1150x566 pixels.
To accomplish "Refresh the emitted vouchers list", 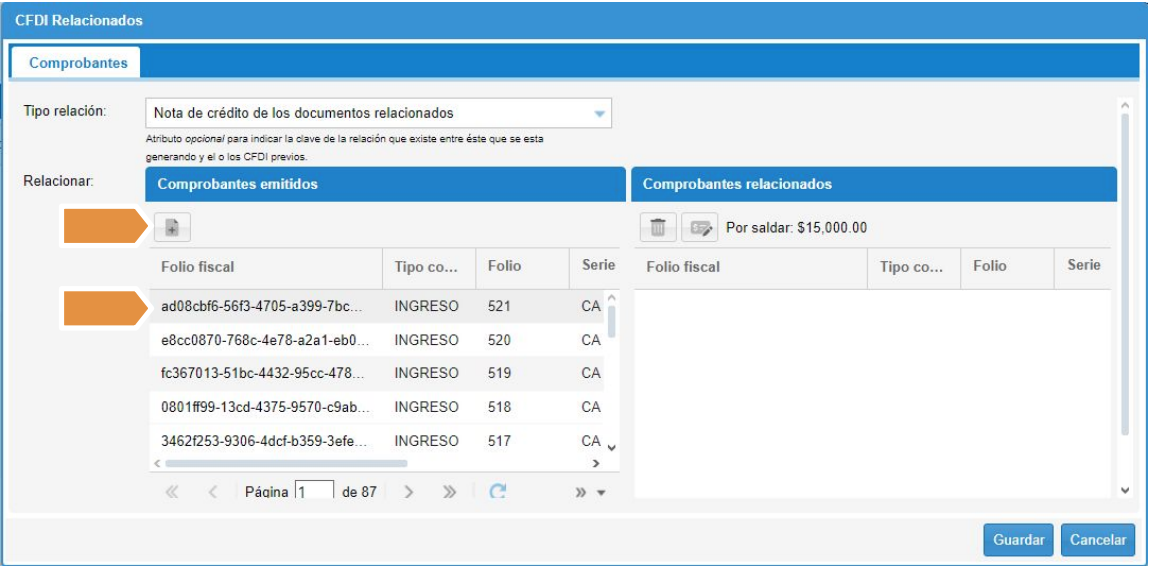I will click(498, 491).
